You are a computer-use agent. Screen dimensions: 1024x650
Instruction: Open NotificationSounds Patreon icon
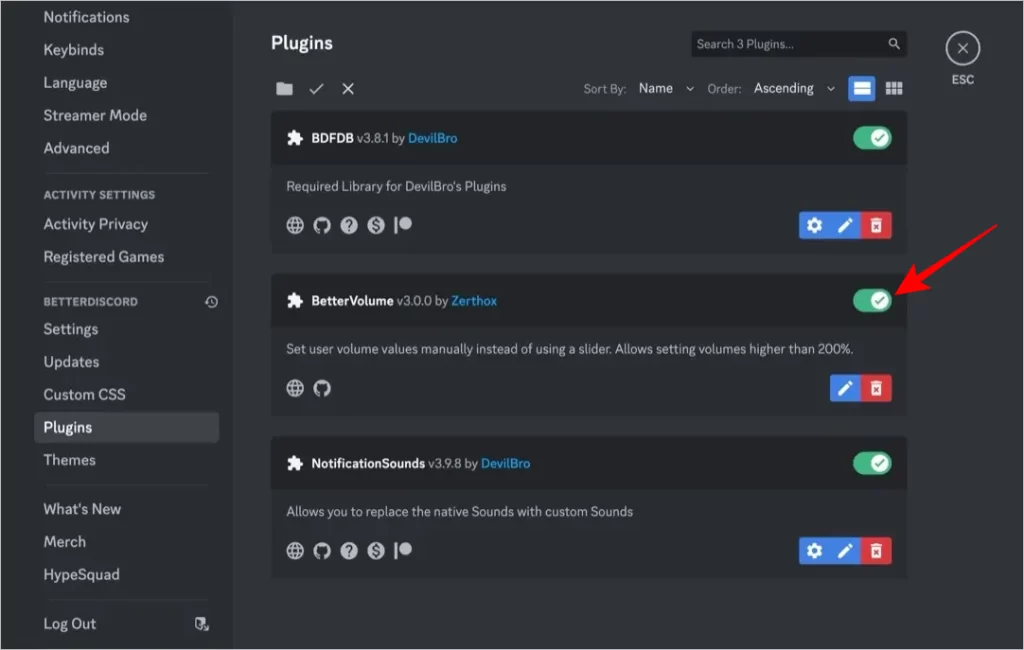[x=403, y=551]
